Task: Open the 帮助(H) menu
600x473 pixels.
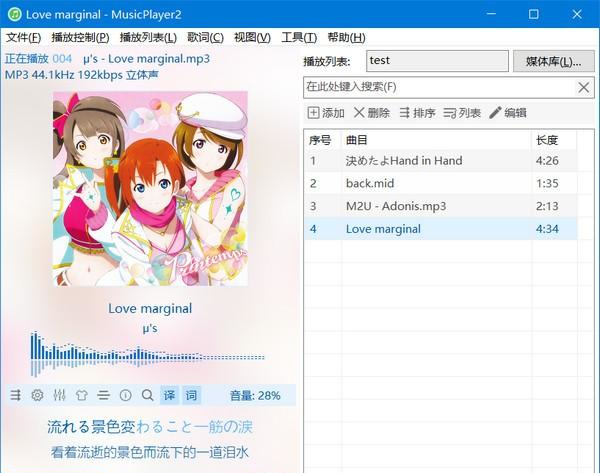Action: click(346, 38)
